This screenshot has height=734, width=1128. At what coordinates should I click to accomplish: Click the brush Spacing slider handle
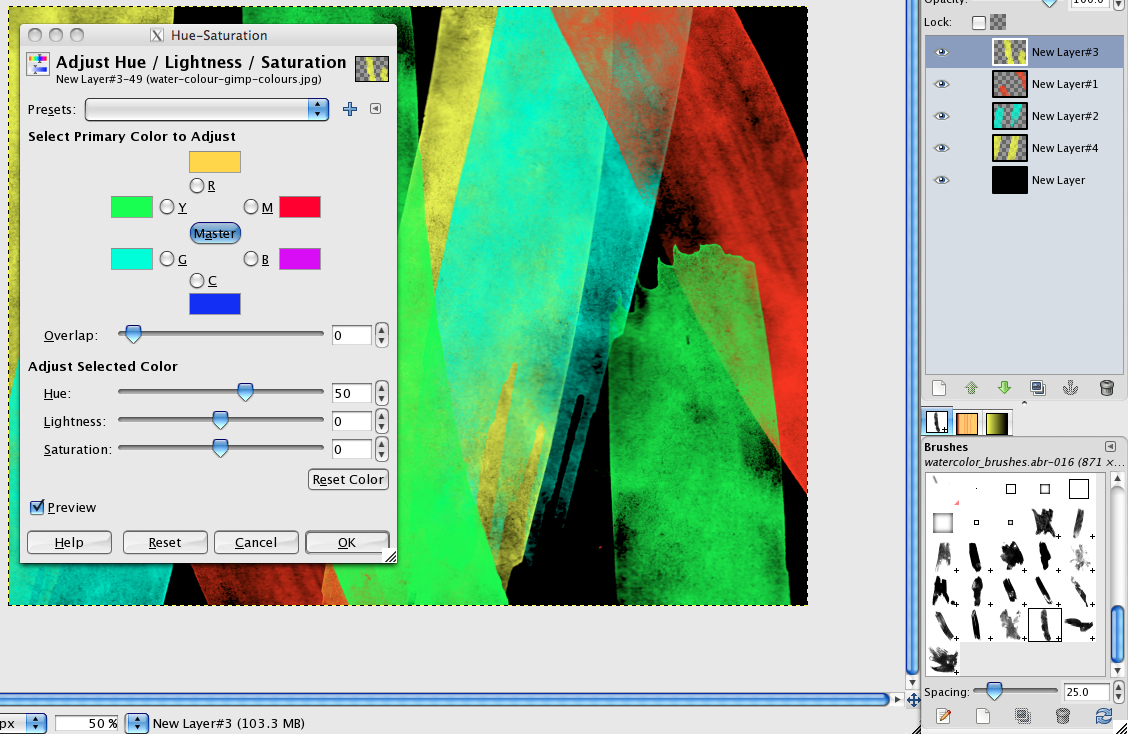pyautogui.click(x=994, y=692)
